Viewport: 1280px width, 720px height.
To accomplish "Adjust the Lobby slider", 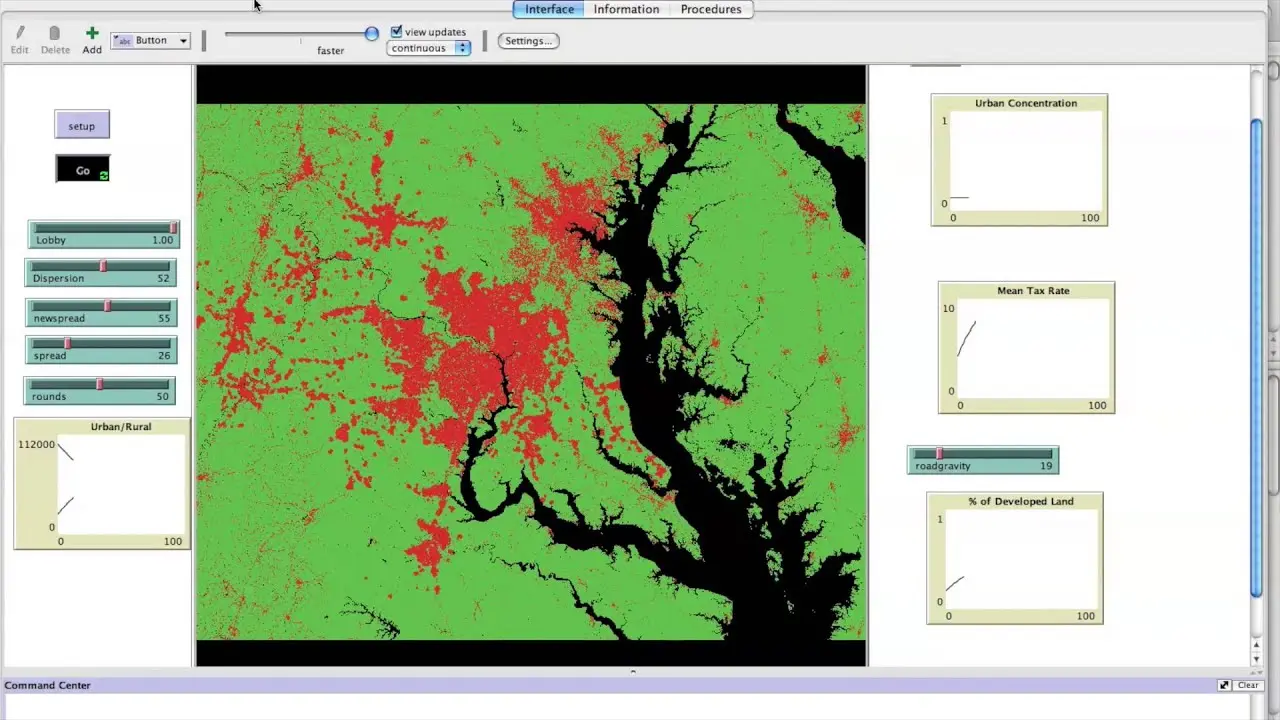I will pyautogui.click(x=104, y=235).
